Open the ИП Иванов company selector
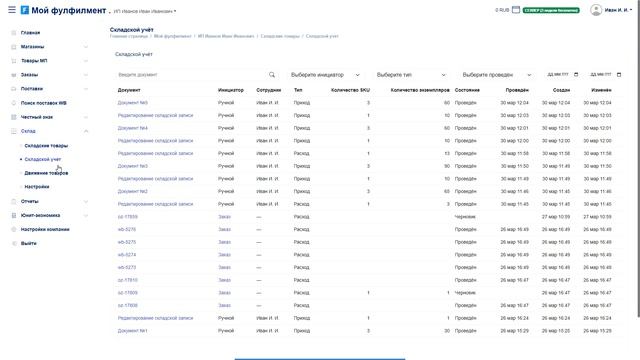 click(x=145, y=11)
